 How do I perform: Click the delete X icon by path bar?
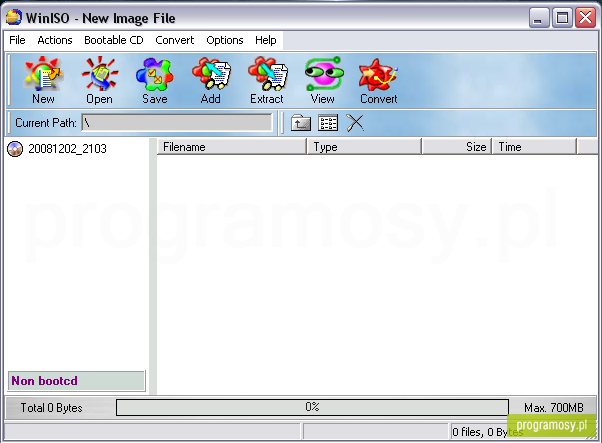point(355,123)
